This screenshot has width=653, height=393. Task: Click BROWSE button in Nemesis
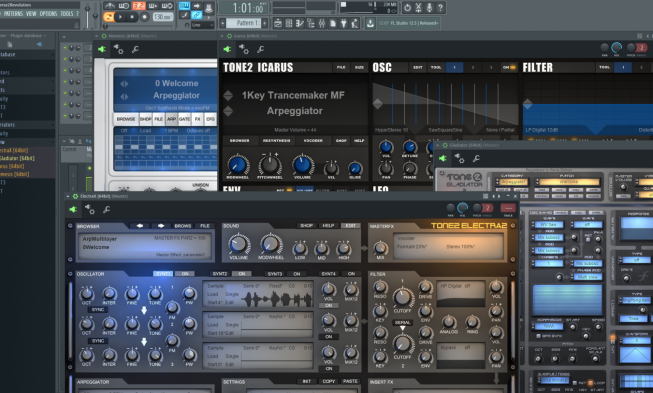[x=126, y=119]
